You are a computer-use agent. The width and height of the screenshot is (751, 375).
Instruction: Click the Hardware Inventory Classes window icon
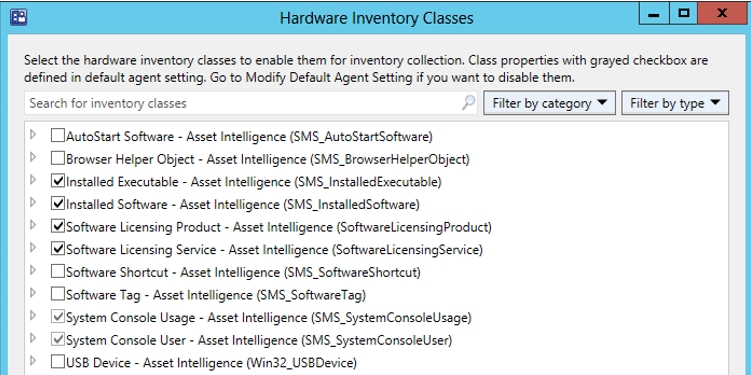[19, 18]
